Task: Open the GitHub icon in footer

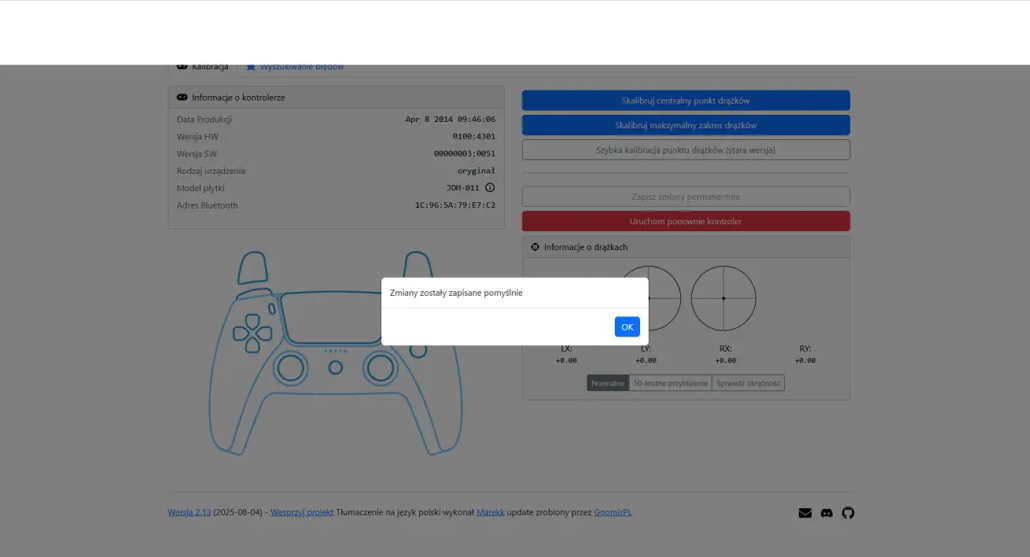Action: (x=848, y=513)
